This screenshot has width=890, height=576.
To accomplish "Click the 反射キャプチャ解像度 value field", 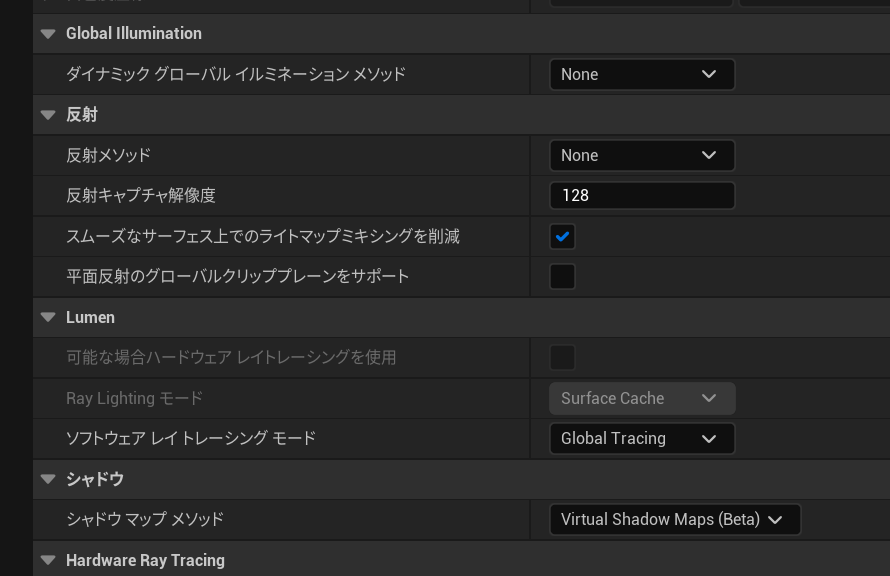I will point(642,196).
